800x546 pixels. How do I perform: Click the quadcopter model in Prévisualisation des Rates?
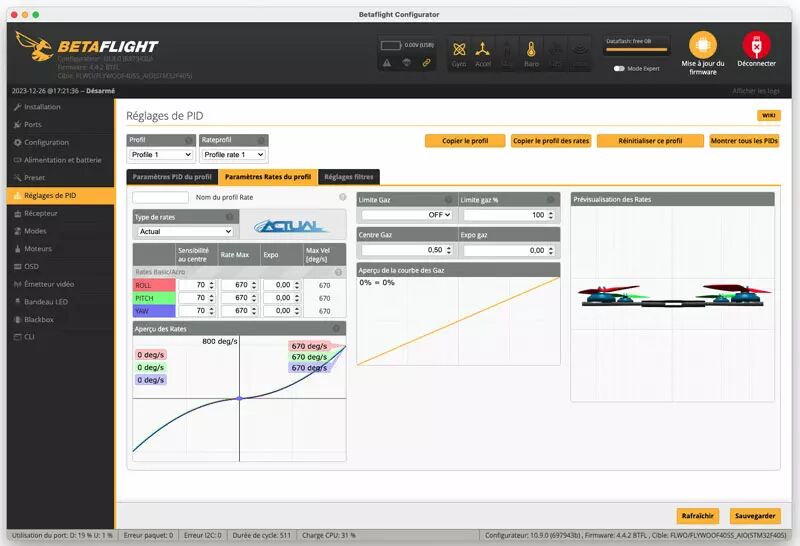pyautogui.click(x=673, y=296)
